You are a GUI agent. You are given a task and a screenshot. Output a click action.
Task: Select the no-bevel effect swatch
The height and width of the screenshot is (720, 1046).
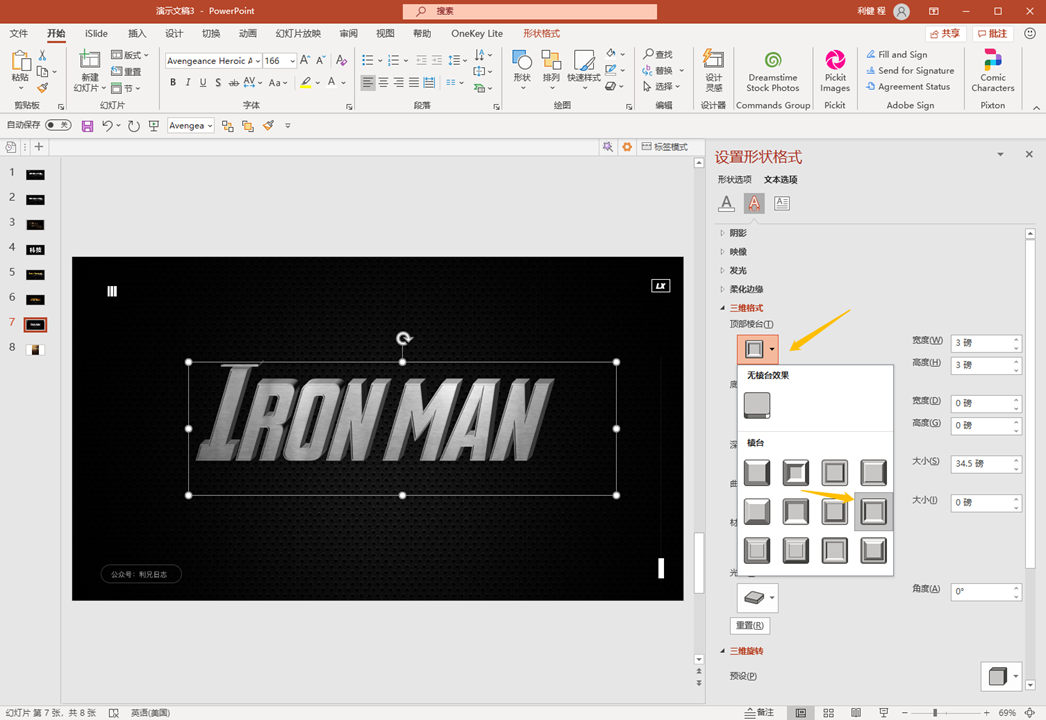click(756, 405)
